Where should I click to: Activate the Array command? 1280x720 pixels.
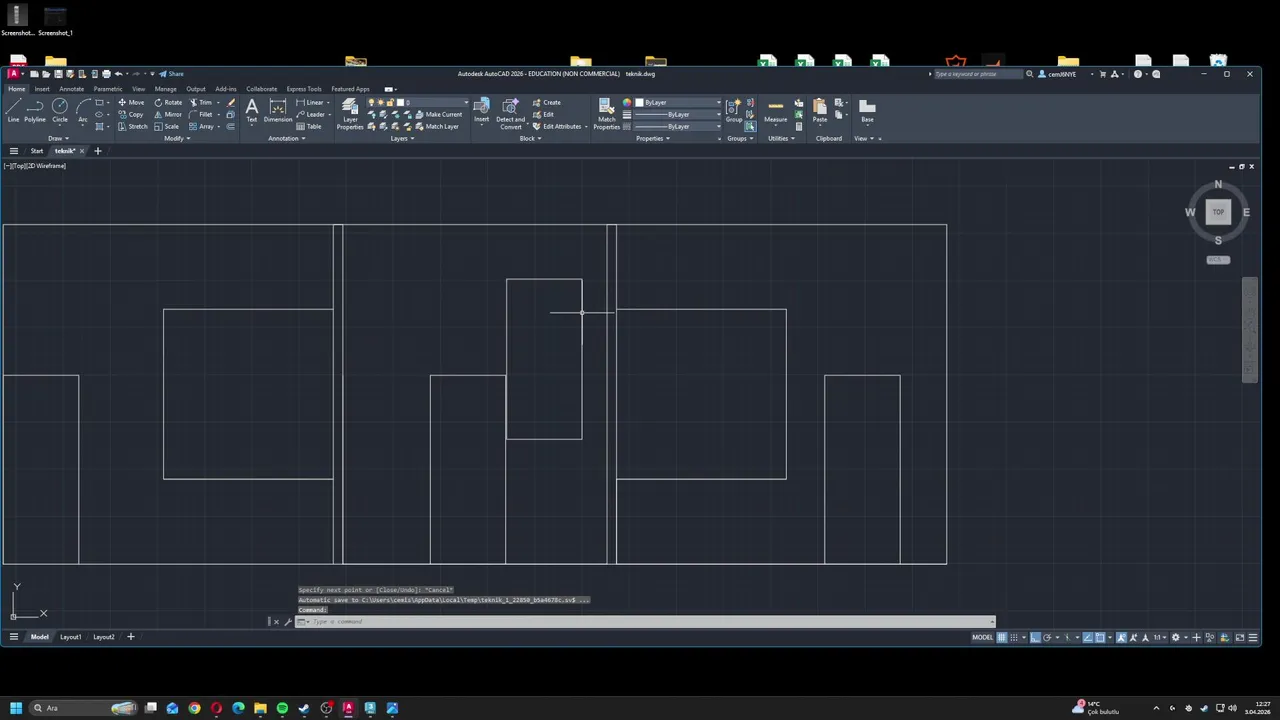[201, 126]
